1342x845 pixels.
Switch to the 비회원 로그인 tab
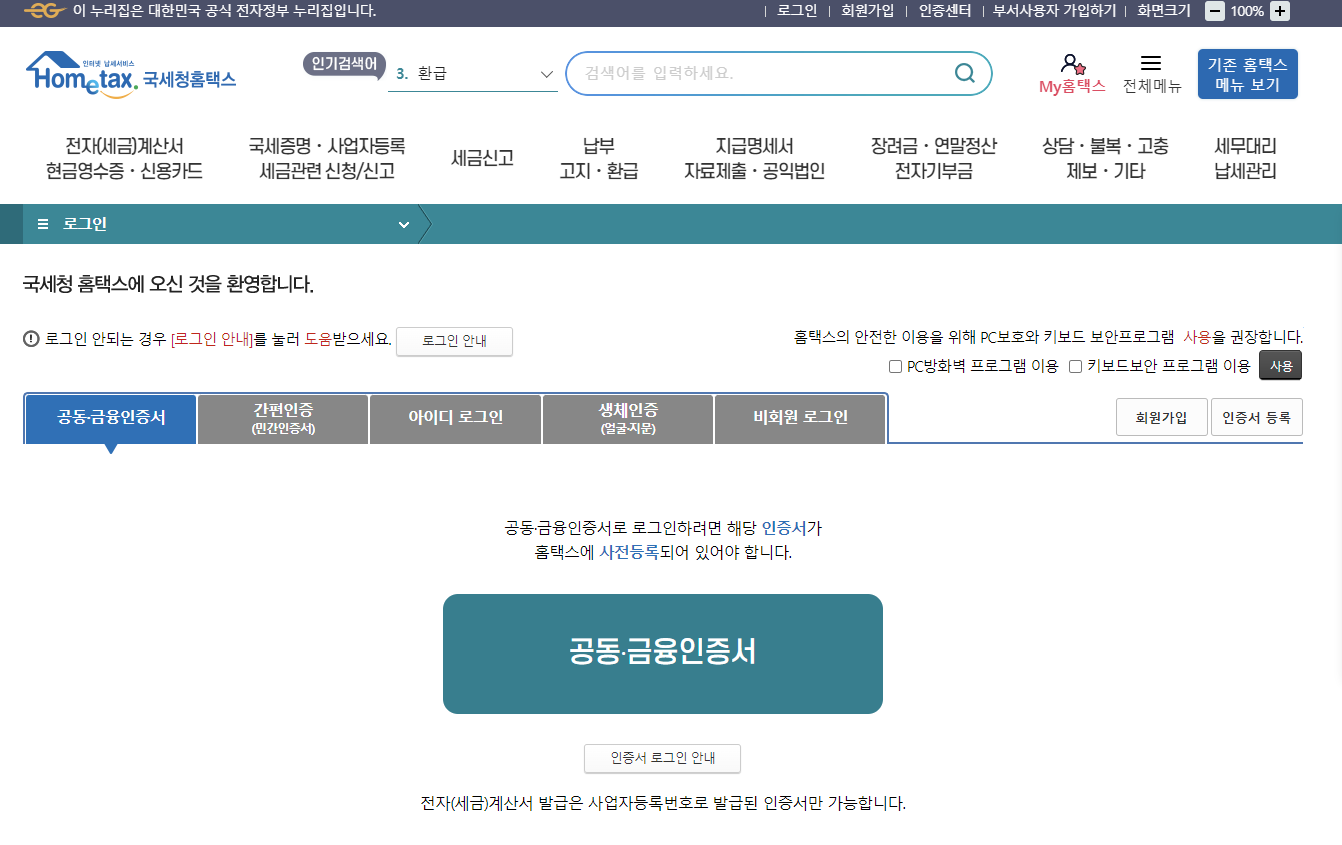(799, 418)
